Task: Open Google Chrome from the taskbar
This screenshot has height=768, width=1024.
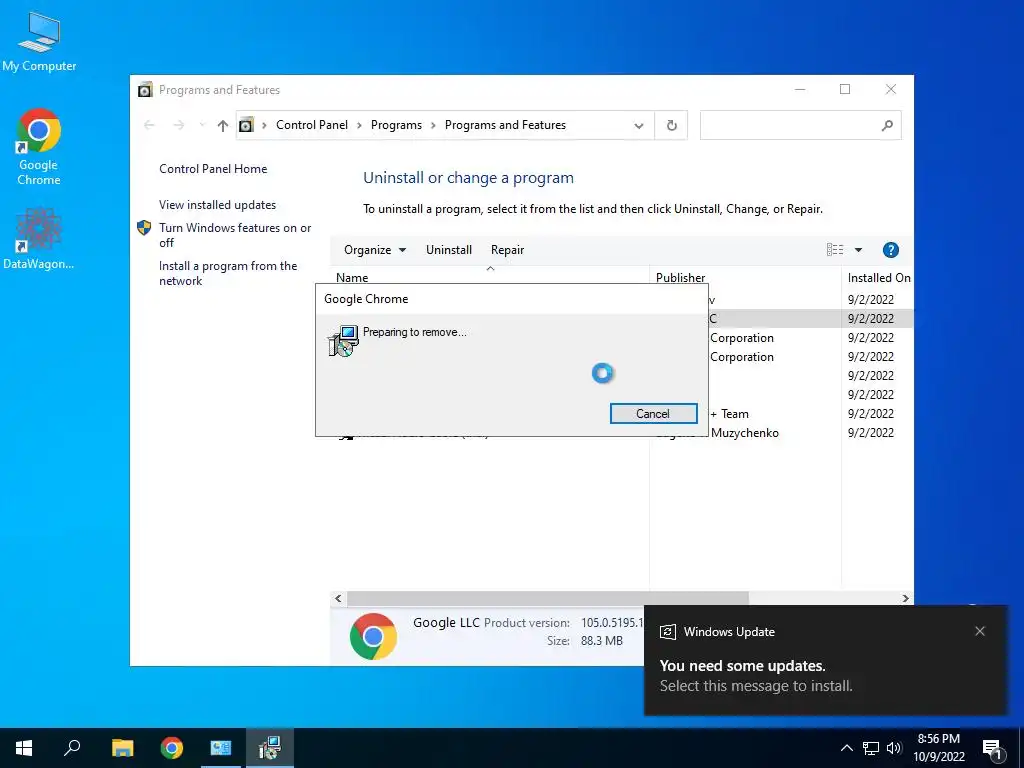Action: [x=172, y=748]
